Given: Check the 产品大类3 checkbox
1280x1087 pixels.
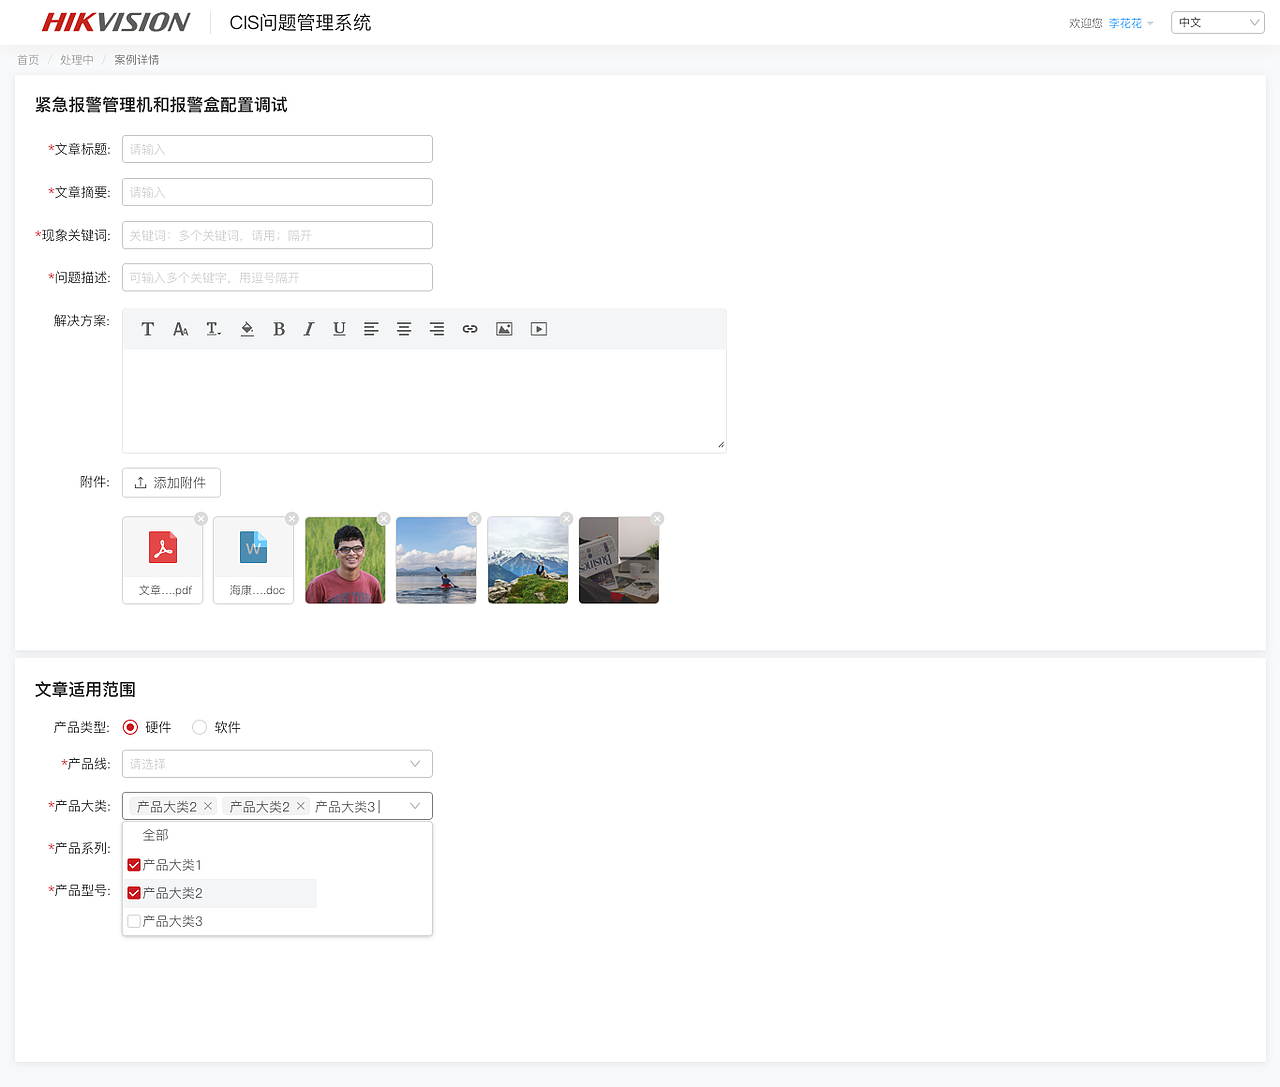Looking at the screenshot, I should [133, 921].
